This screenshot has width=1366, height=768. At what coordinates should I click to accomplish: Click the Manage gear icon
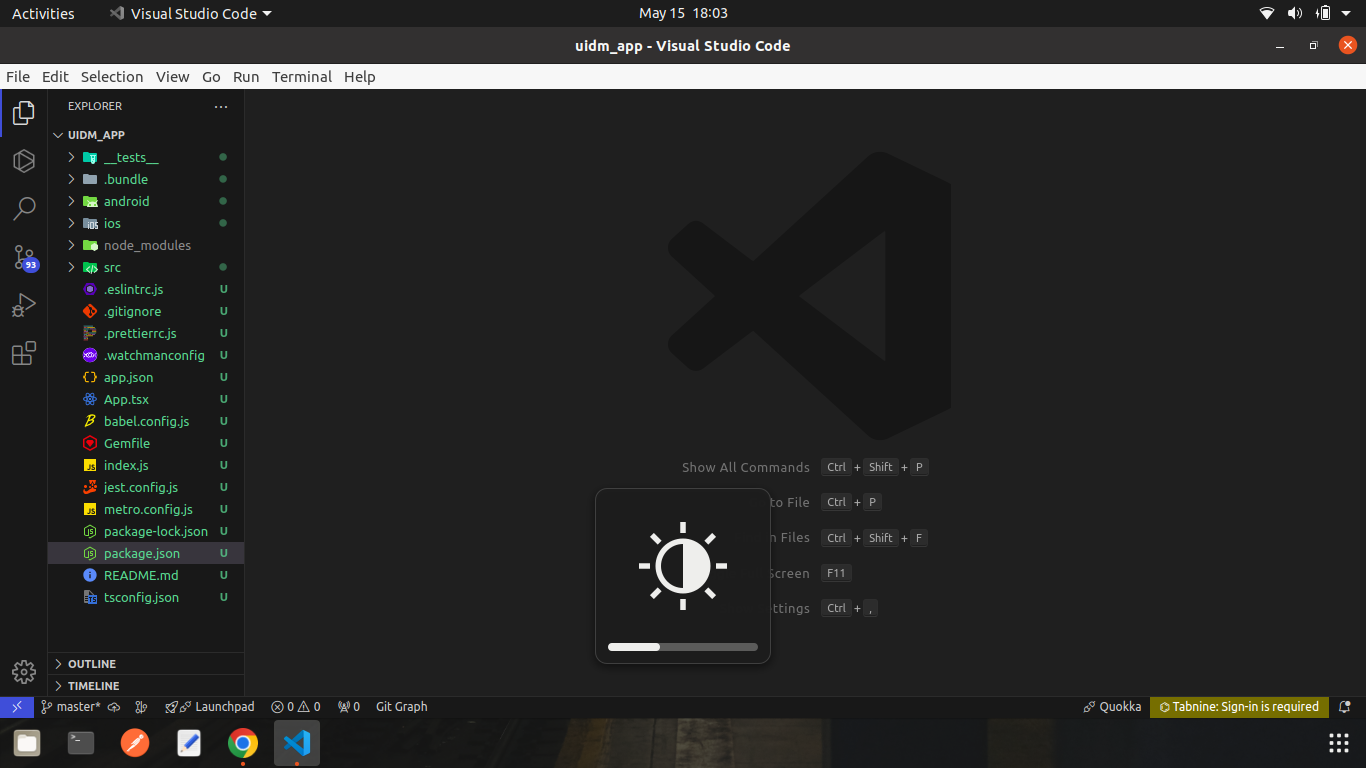point(24,671)
